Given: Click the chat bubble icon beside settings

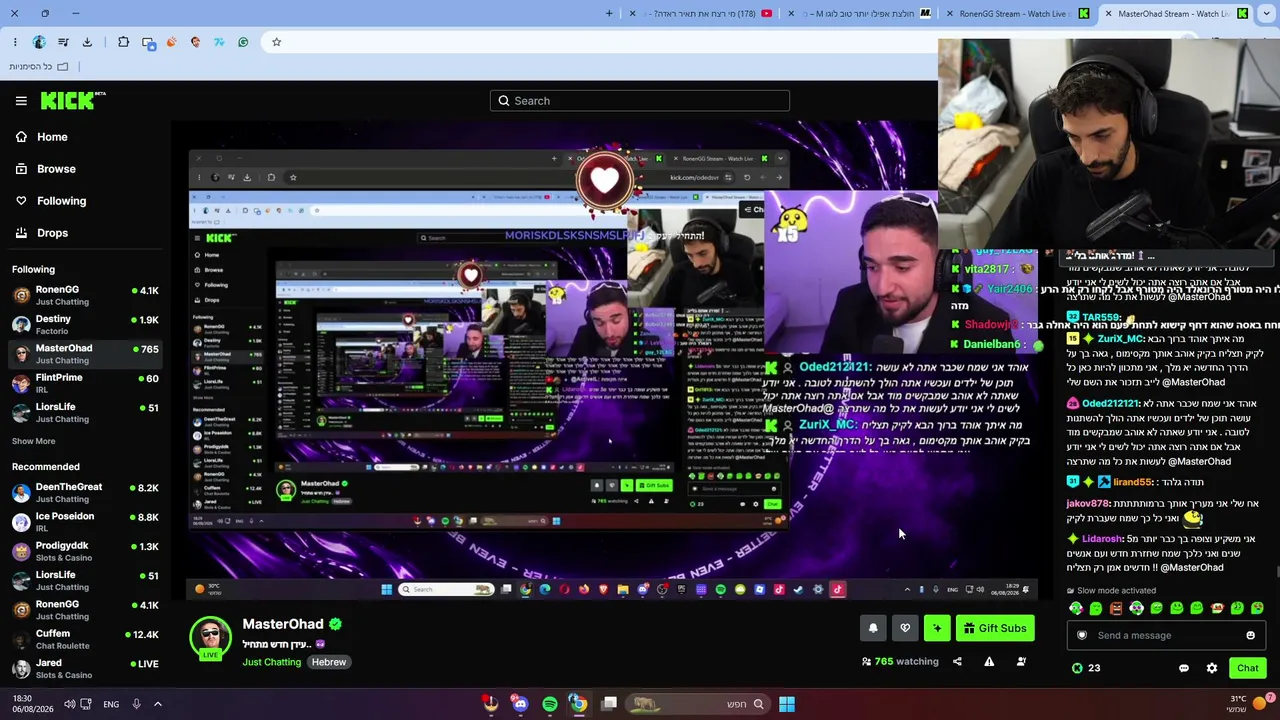Looking at the screenshot, I should click(x=1184, y=668).
